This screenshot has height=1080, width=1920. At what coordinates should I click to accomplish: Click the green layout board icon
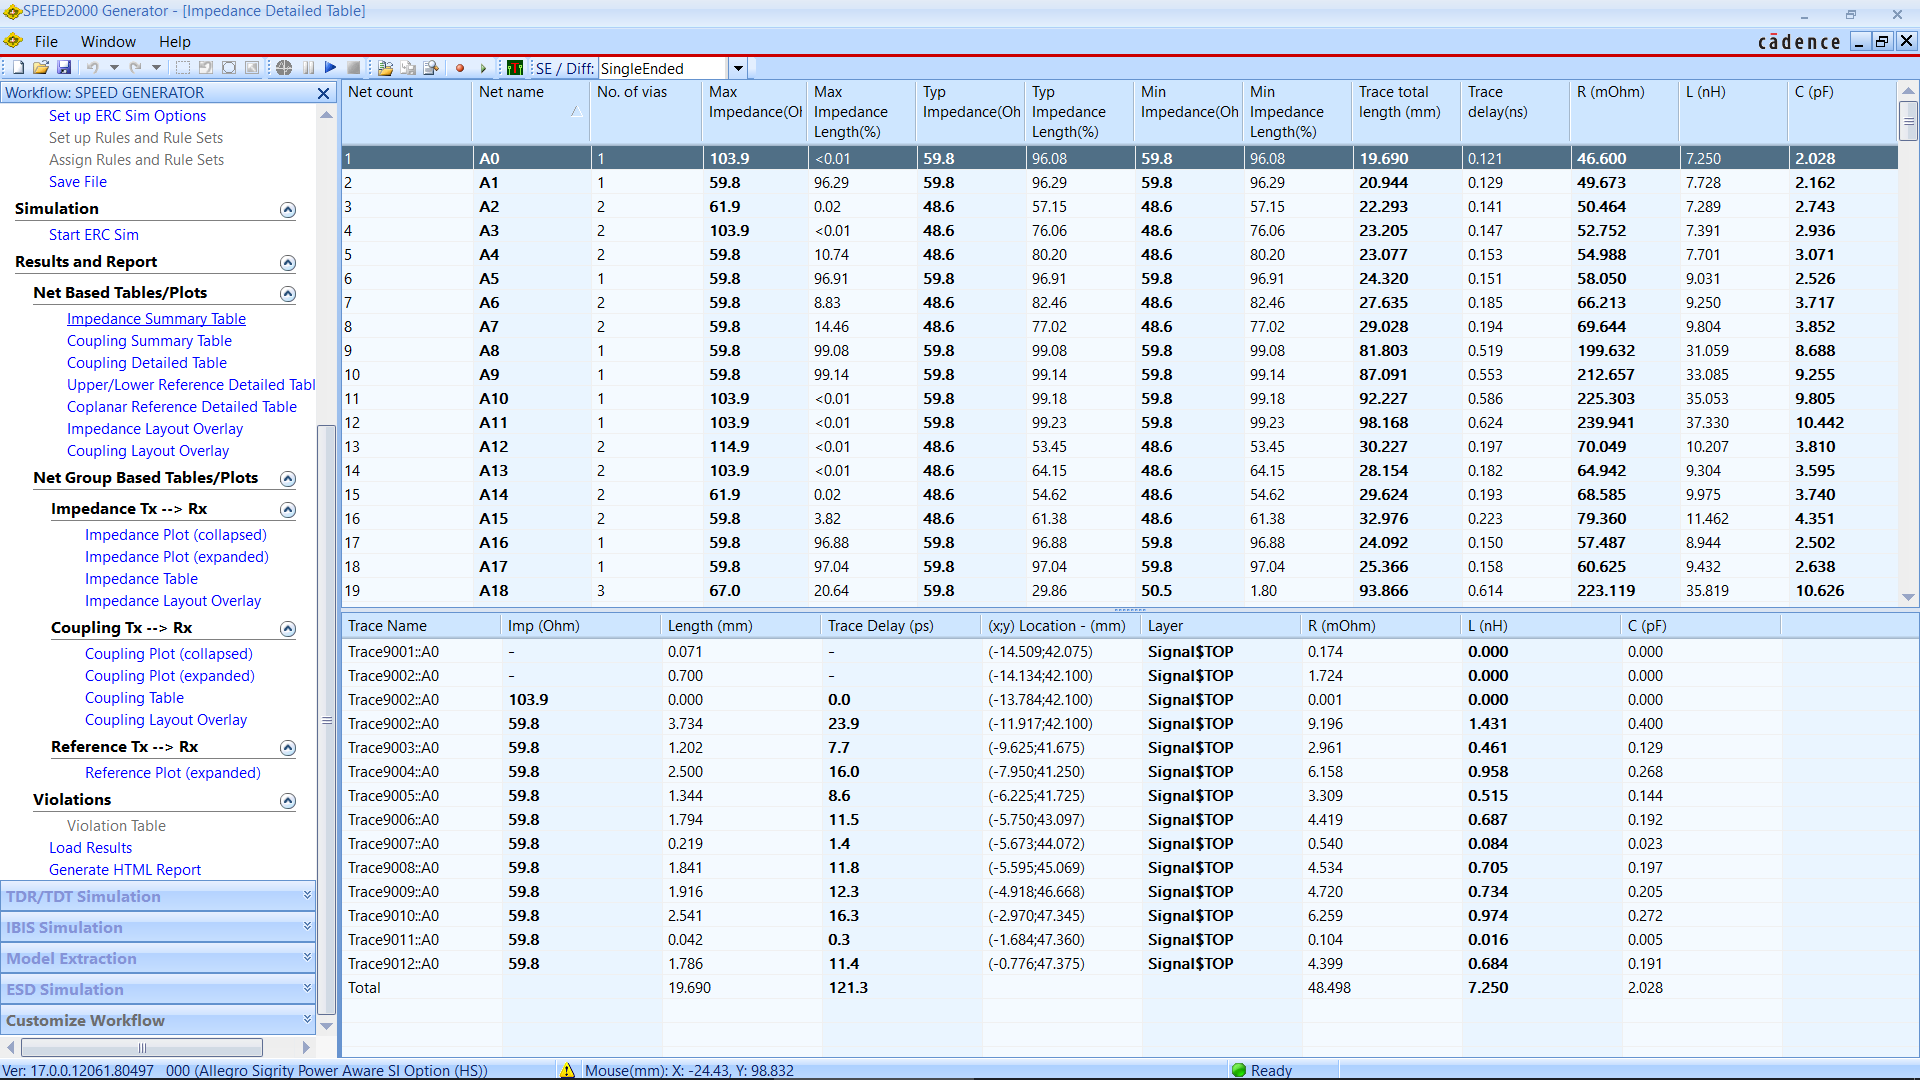[x=515, y=68]
